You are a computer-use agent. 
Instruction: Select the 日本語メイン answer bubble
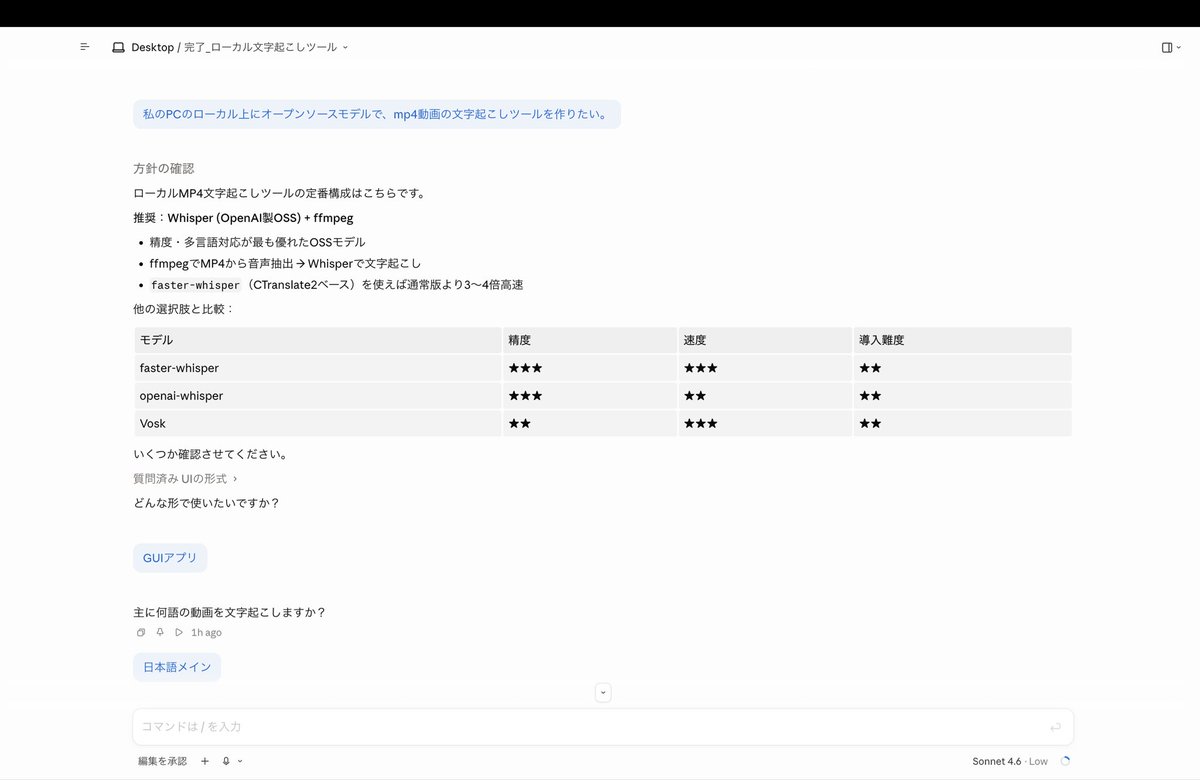pos(177,667)
